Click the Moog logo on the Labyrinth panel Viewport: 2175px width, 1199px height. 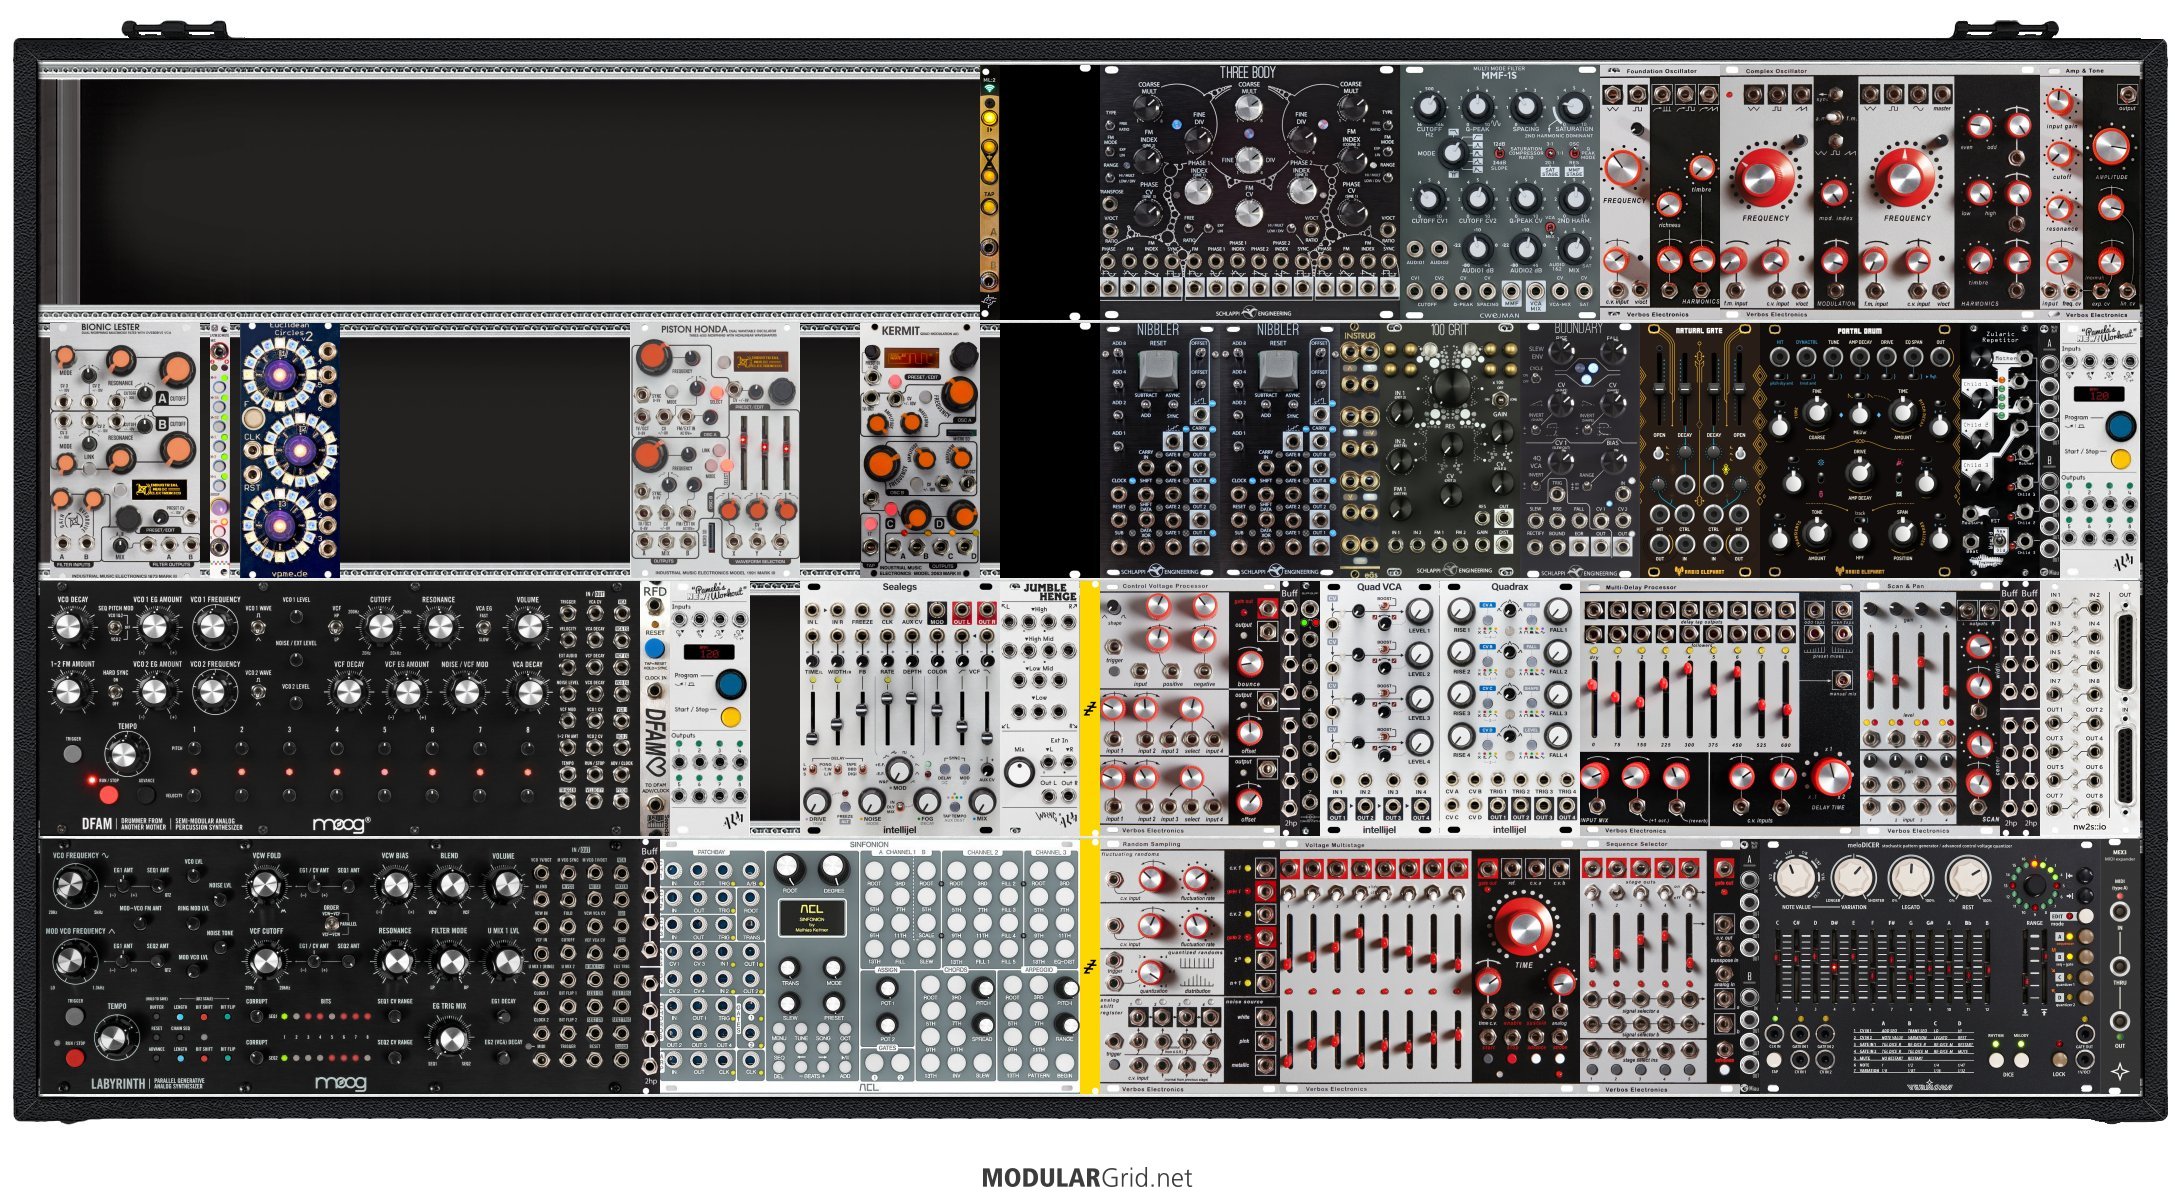click(341, 1084)
